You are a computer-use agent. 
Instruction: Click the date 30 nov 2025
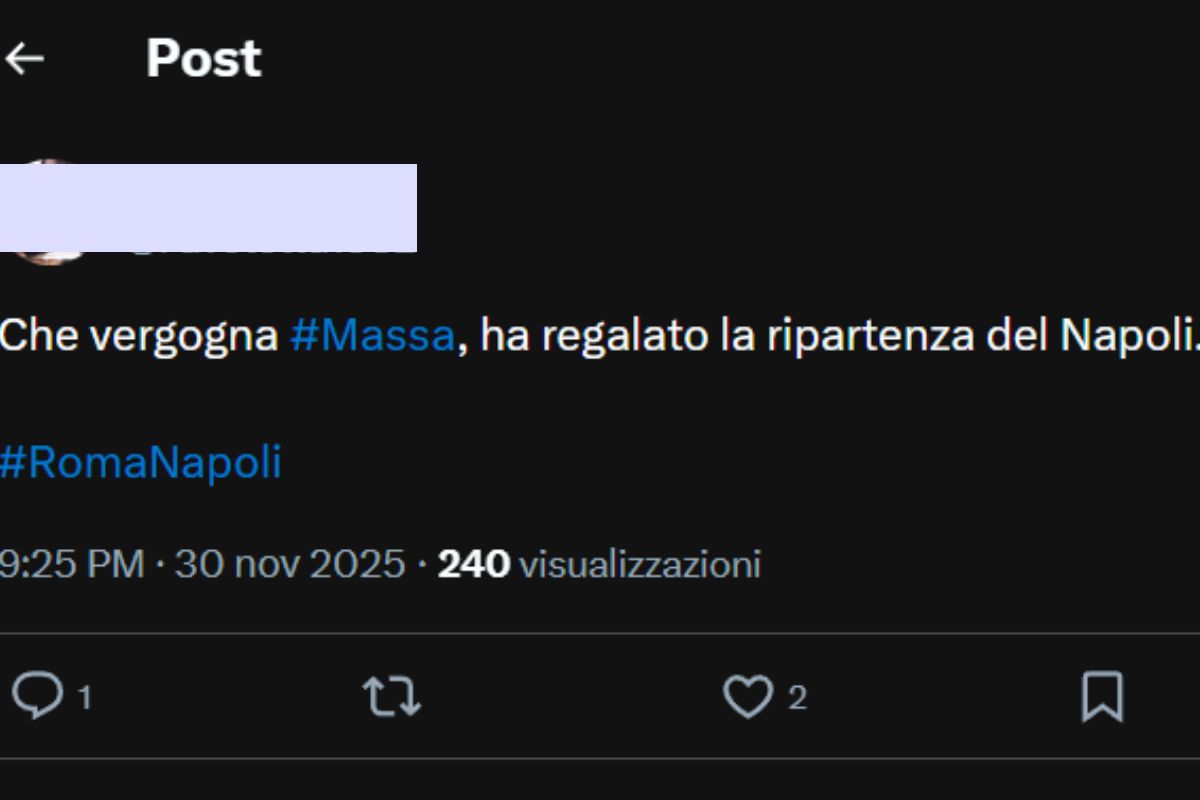(x=290, y=563)
